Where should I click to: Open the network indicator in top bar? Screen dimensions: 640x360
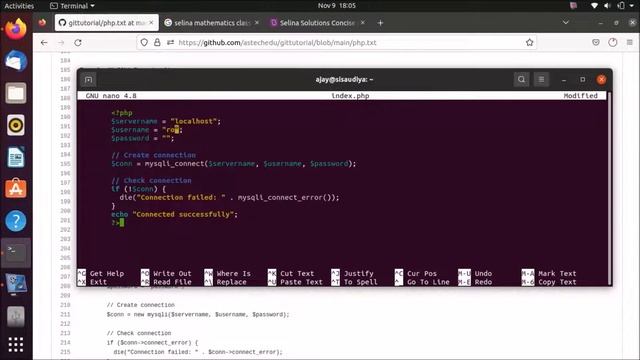tap(594, 6)
